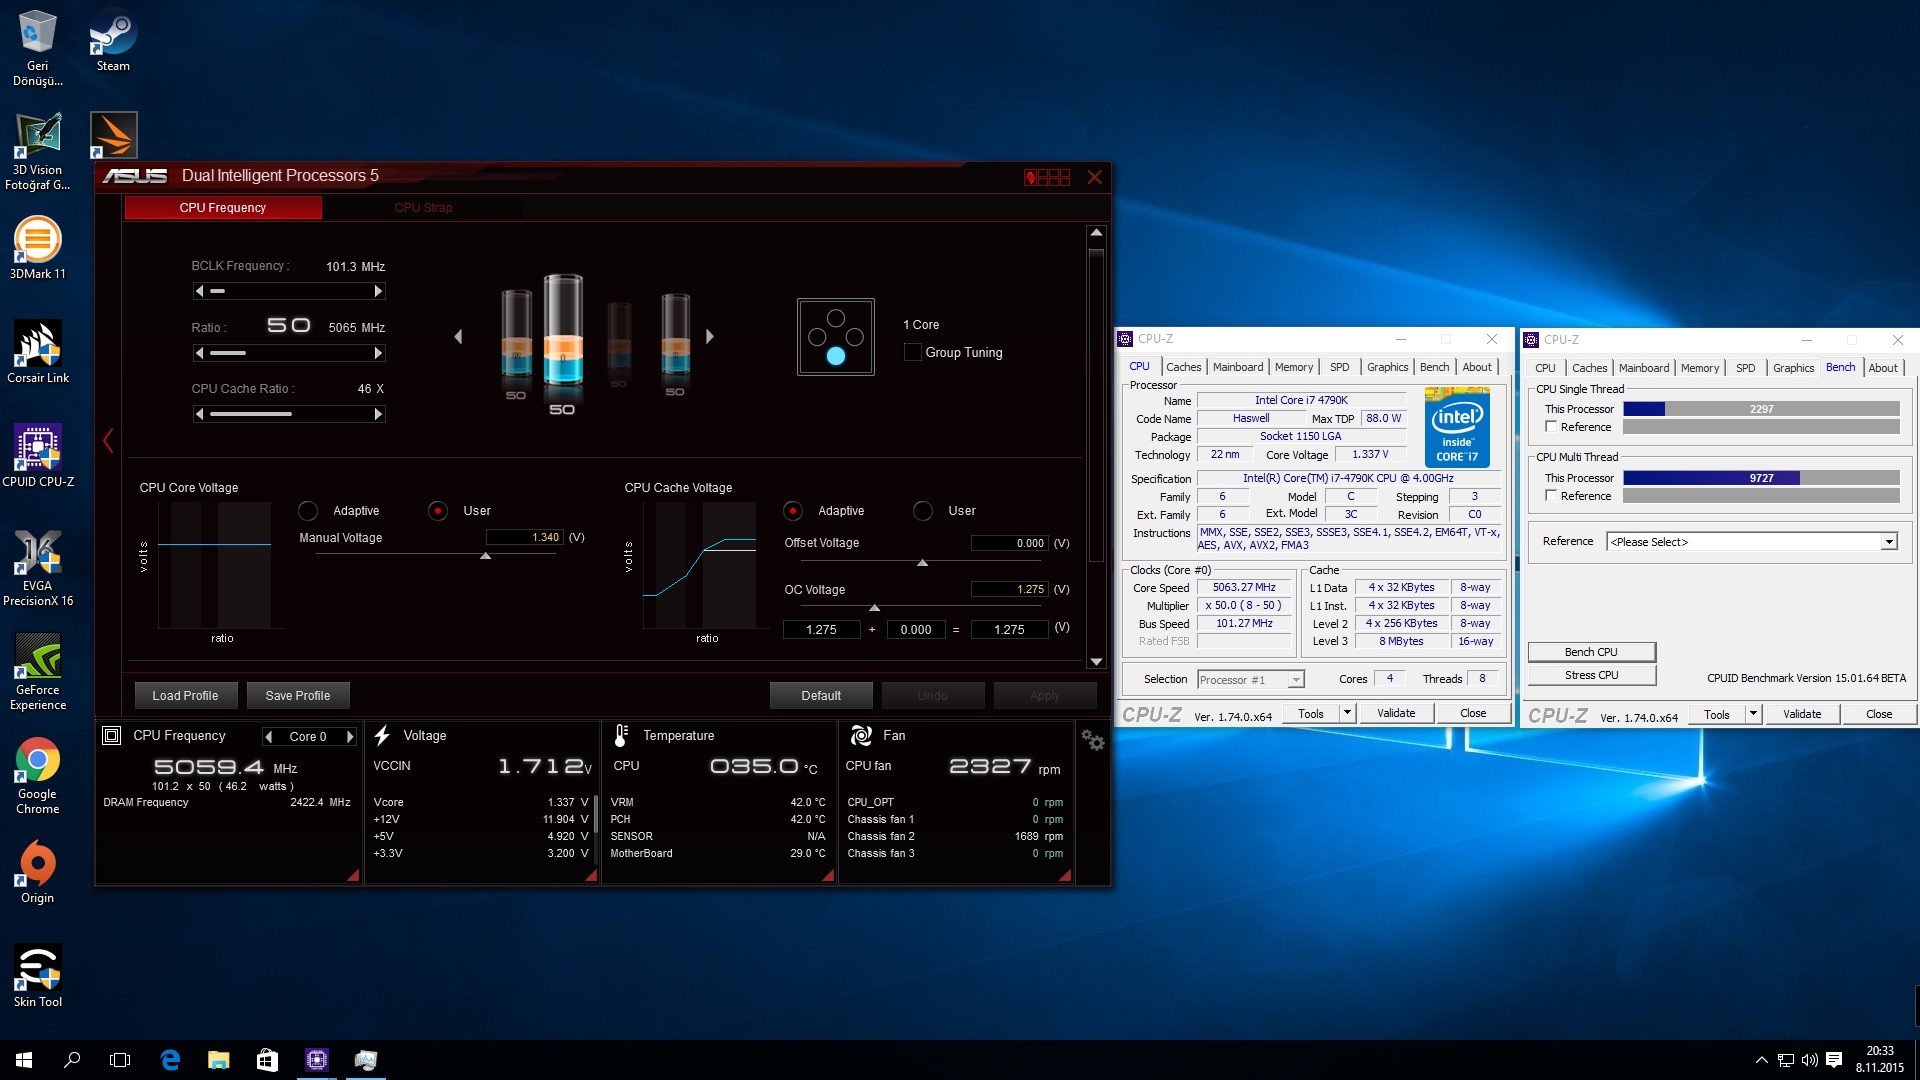Open Windows Start menu
Screen dimensions: 1920x1080
pos(24,1060)
